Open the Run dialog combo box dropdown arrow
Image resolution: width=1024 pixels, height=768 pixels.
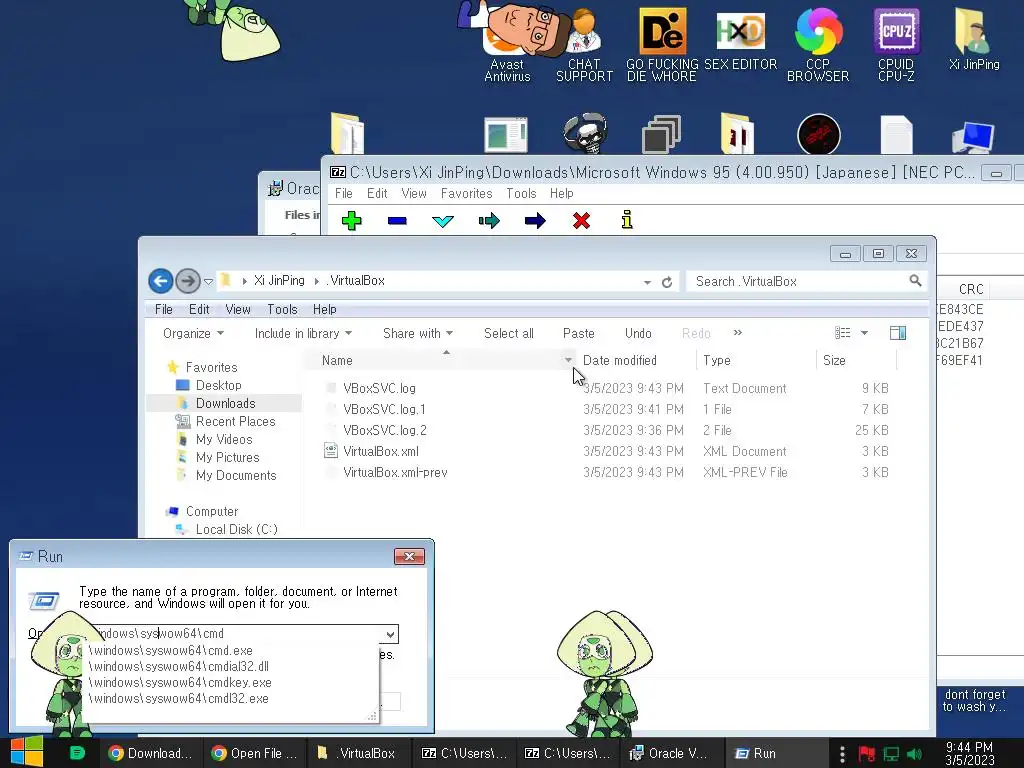(390, 634)
